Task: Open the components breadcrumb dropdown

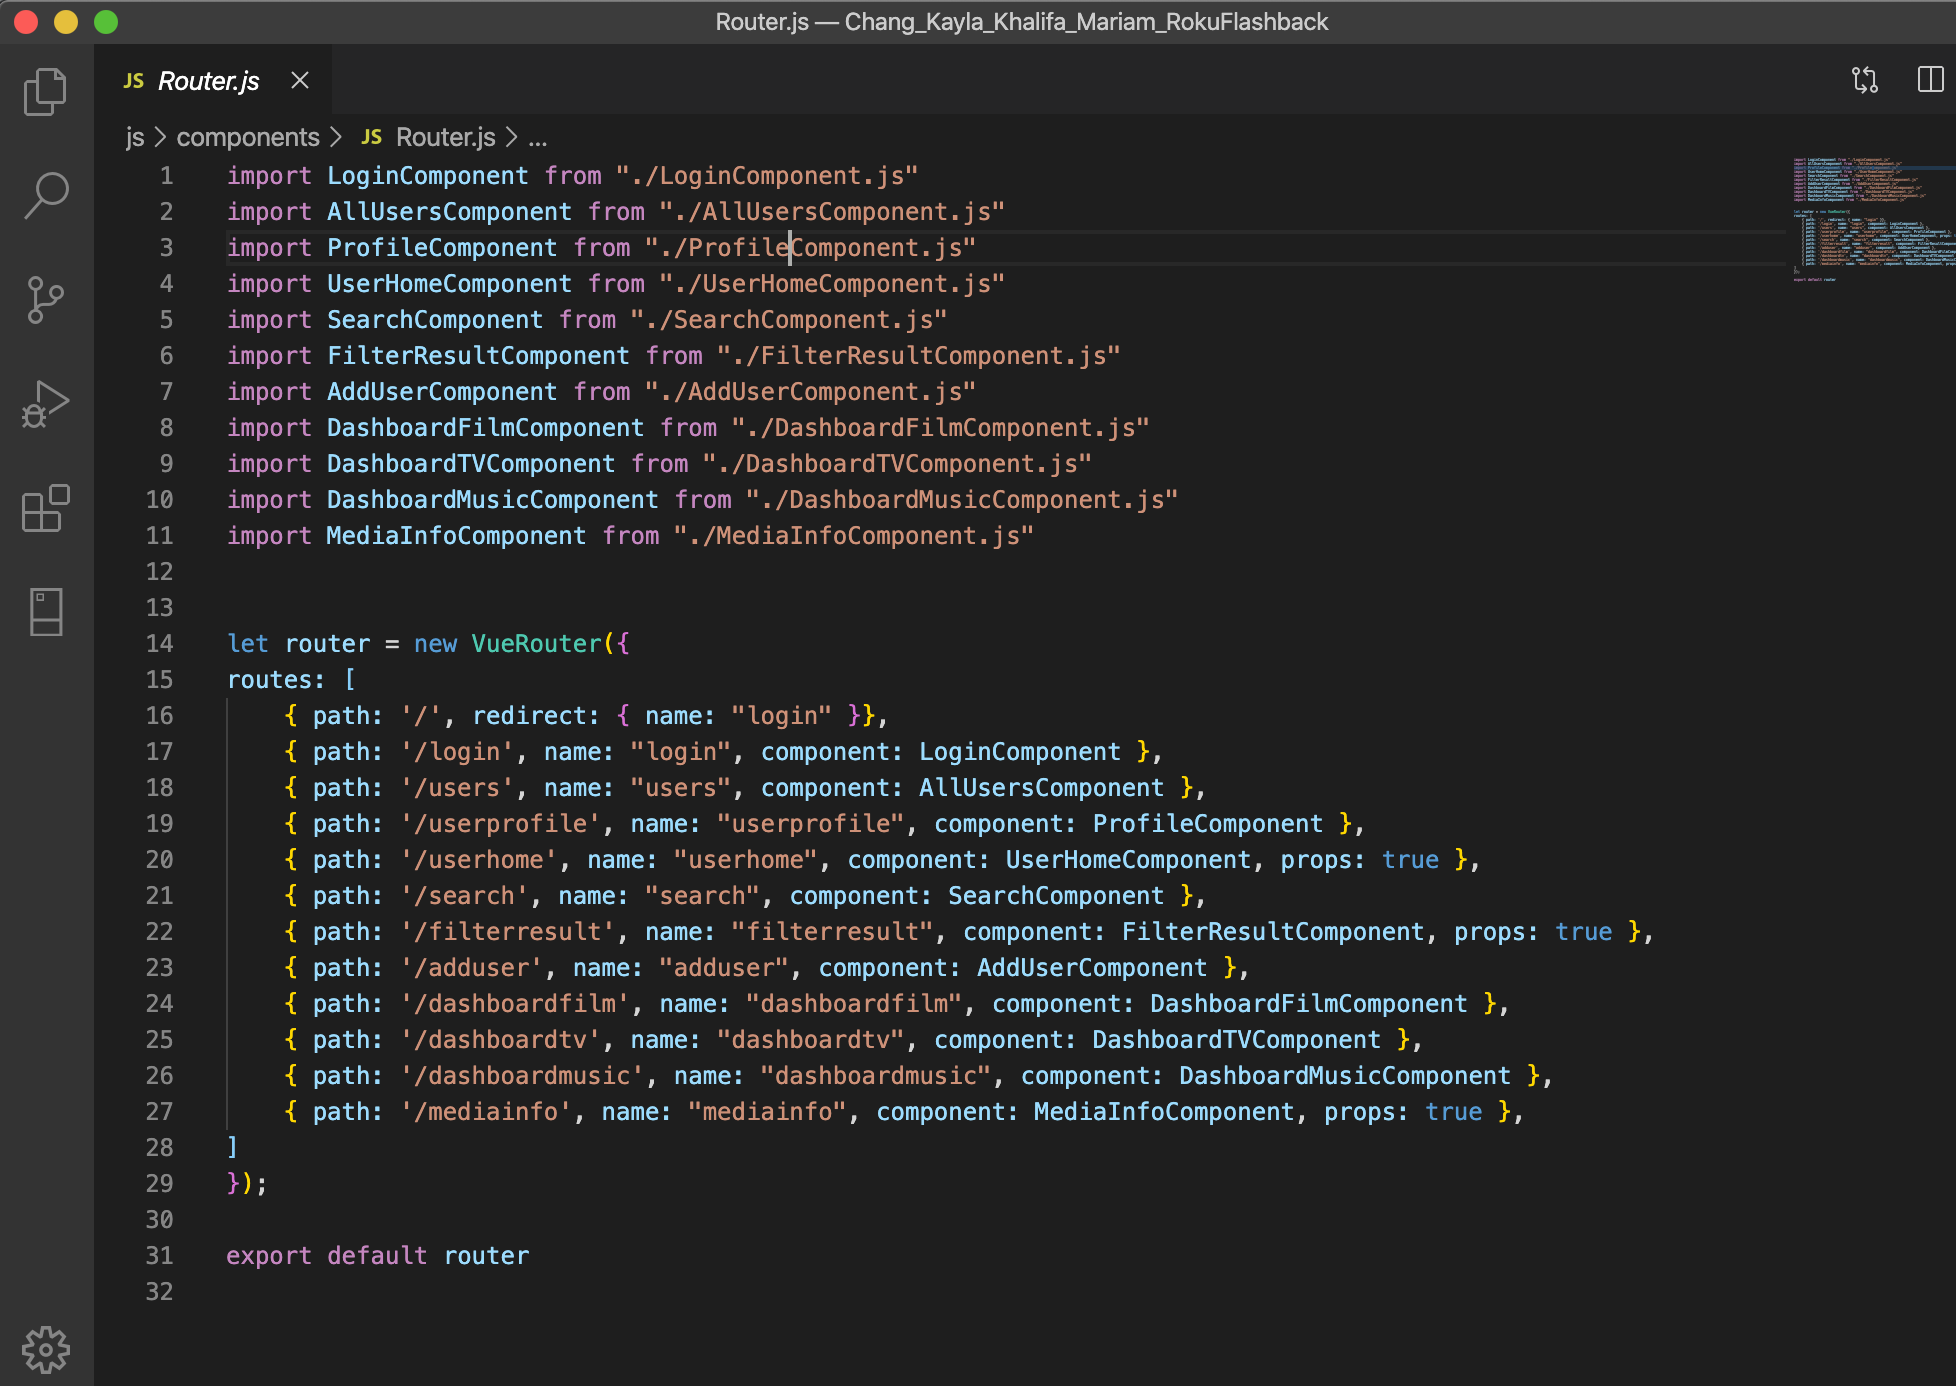Action: tap(248, 137)
